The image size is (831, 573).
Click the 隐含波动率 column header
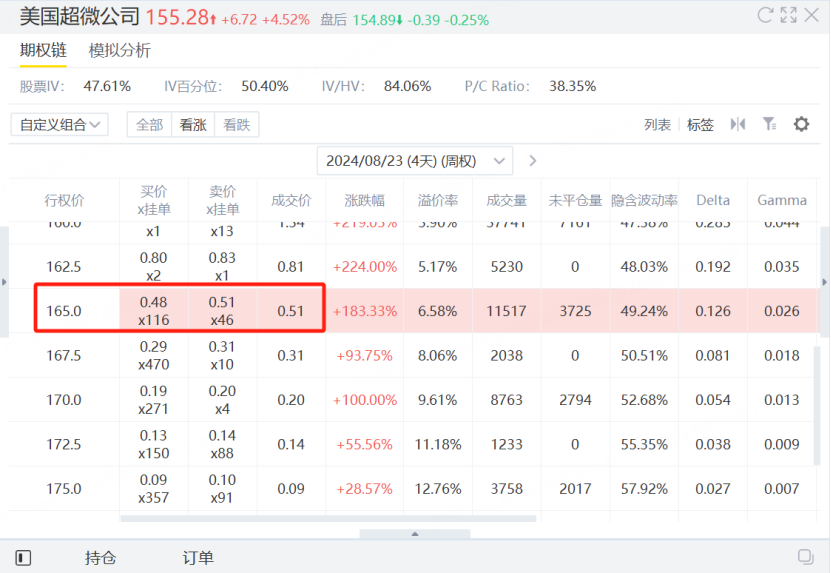pyautogui.click(x=644, y=200)
